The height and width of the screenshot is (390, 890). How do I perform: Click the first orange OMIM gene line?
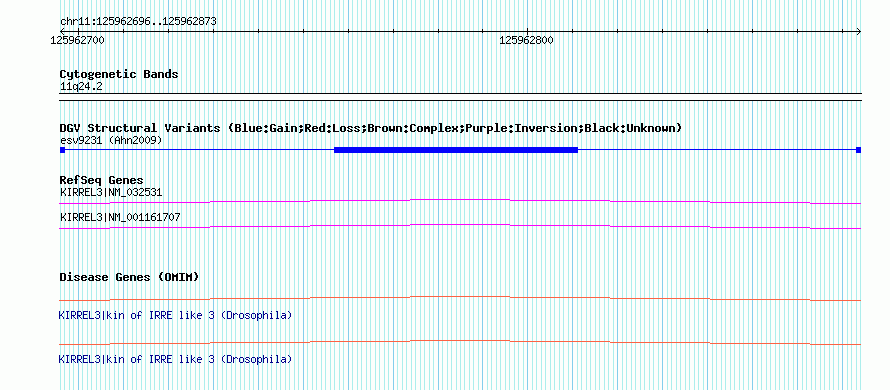[460, 298]
